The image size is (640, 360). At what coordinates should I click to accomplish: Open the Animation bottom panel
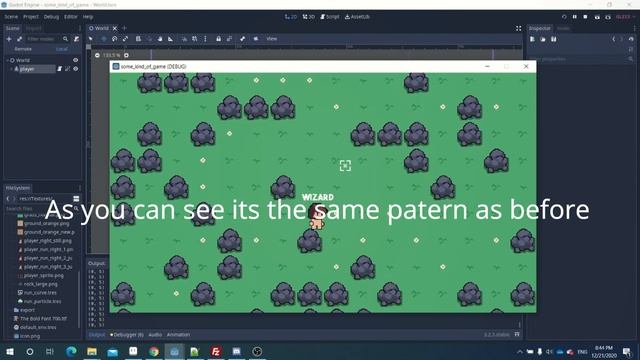click(178, 335)
